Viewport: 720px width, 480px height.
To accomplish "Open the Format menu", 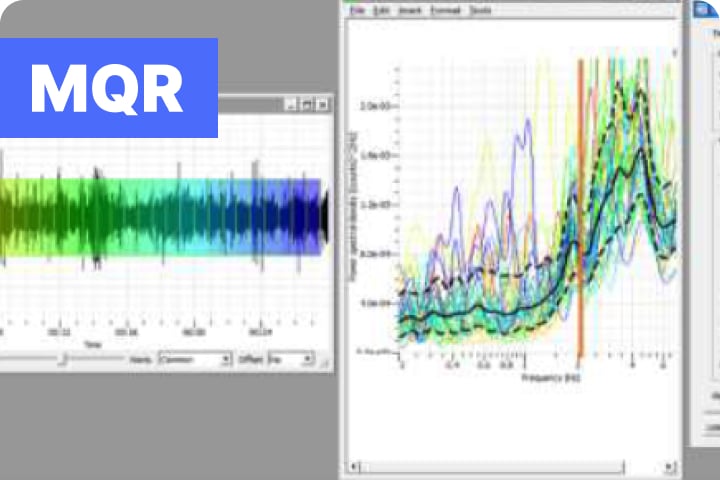I will click(x=445, y=10).
